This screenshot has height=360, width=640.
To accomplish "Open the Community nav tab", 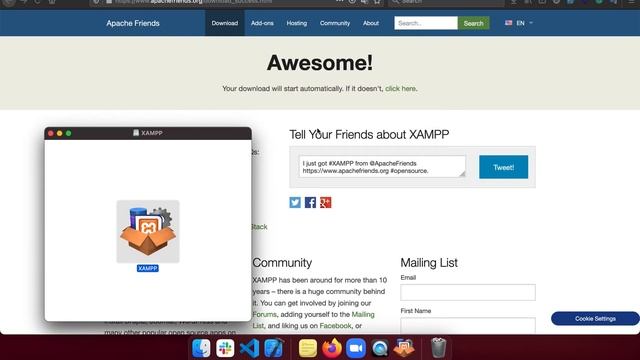I will (335, 23).
